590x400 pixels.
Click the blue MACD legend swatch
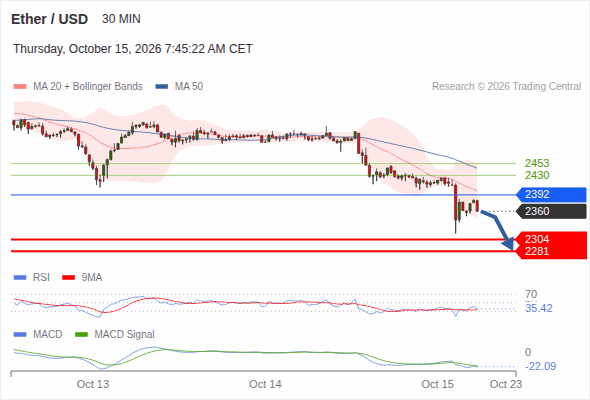(20, 335)
